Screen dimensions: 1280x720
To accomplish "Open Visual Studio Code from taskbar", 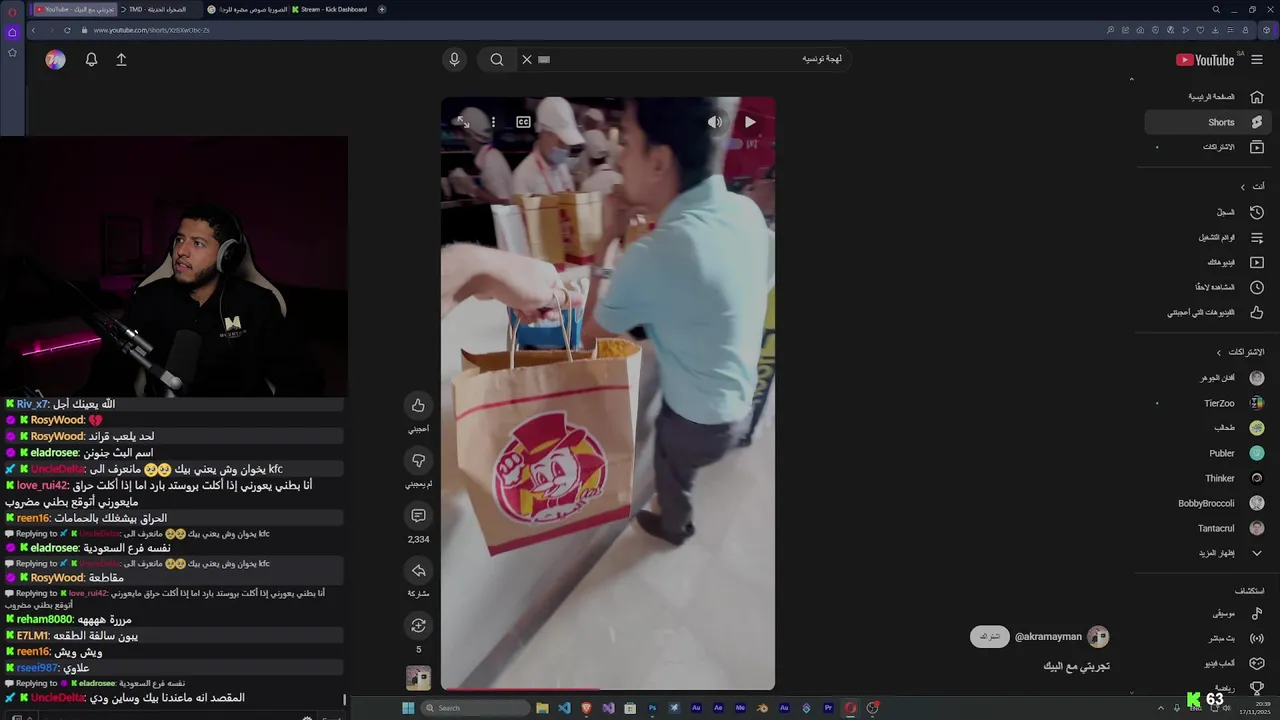I will pos(564,708).
